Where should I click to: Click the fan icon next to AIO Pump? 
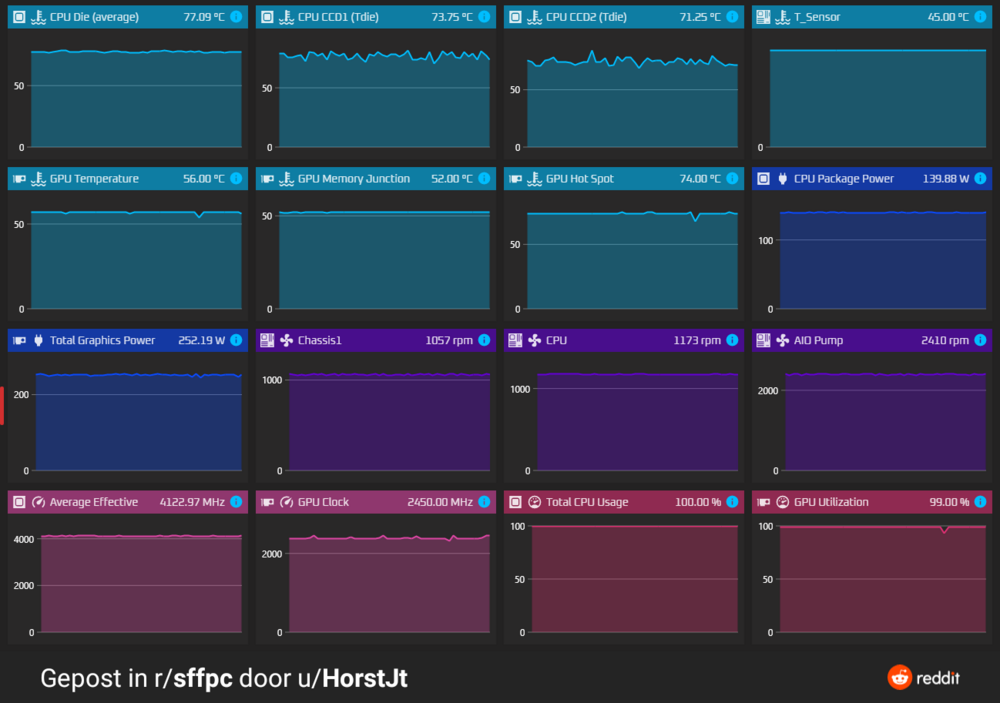pyautogui.click(x=782, y=340)
